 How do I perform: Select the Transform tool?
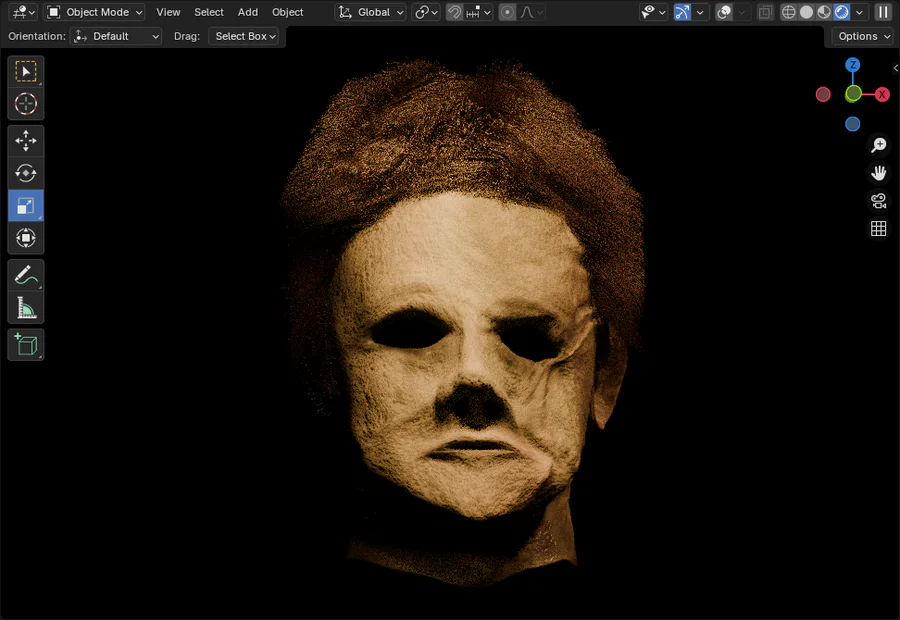click(25, 238)
